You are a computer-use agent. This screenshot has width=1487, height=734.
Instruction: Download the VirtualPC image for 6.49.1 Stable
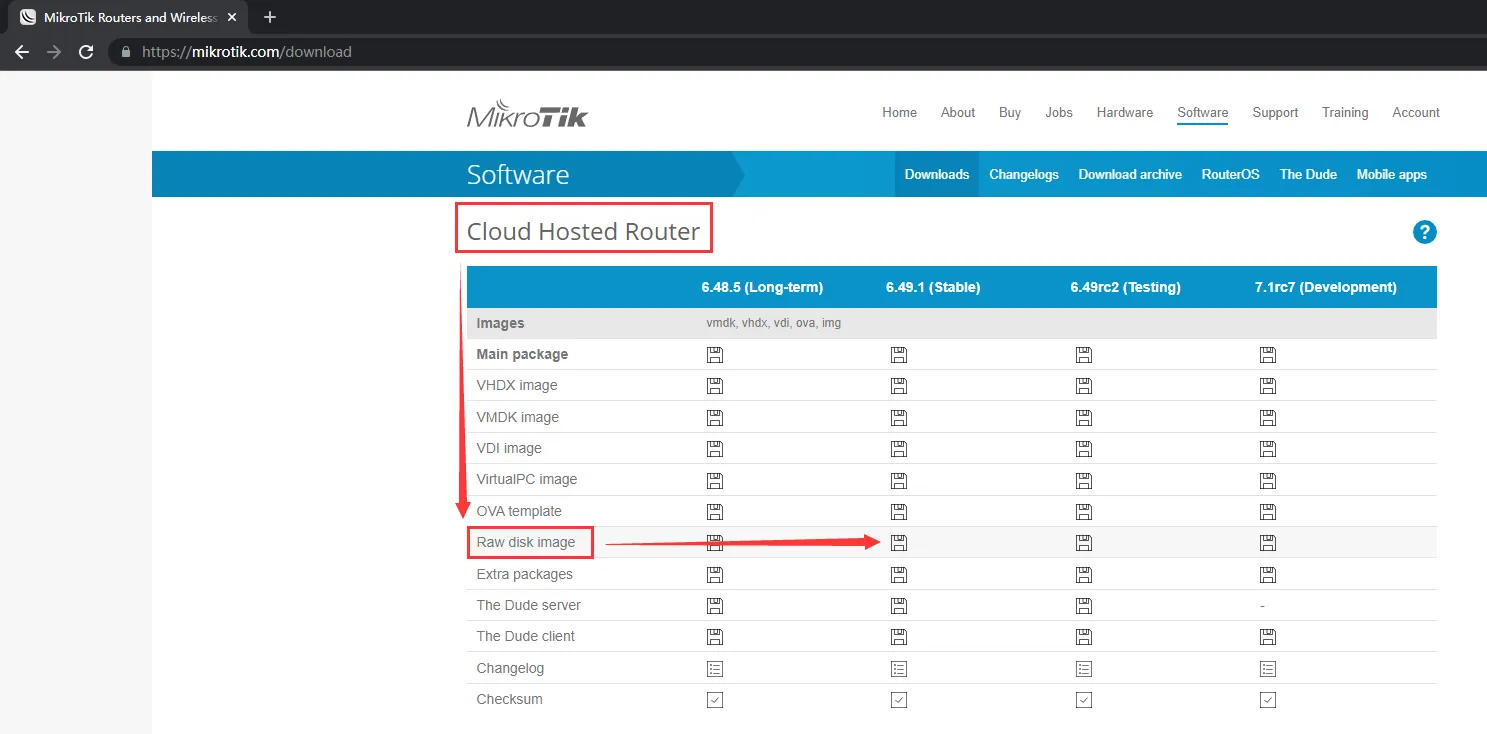(898, 480)
